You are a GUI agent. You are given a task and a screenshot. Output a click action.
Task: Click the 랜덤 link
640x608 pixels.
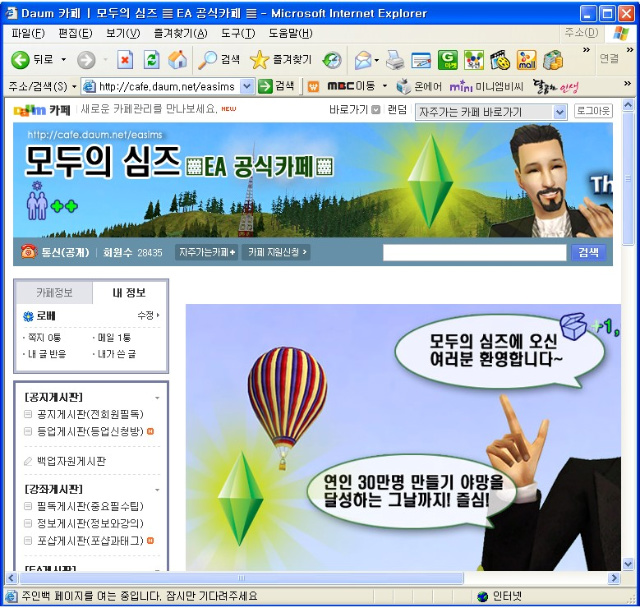point(397,109)
